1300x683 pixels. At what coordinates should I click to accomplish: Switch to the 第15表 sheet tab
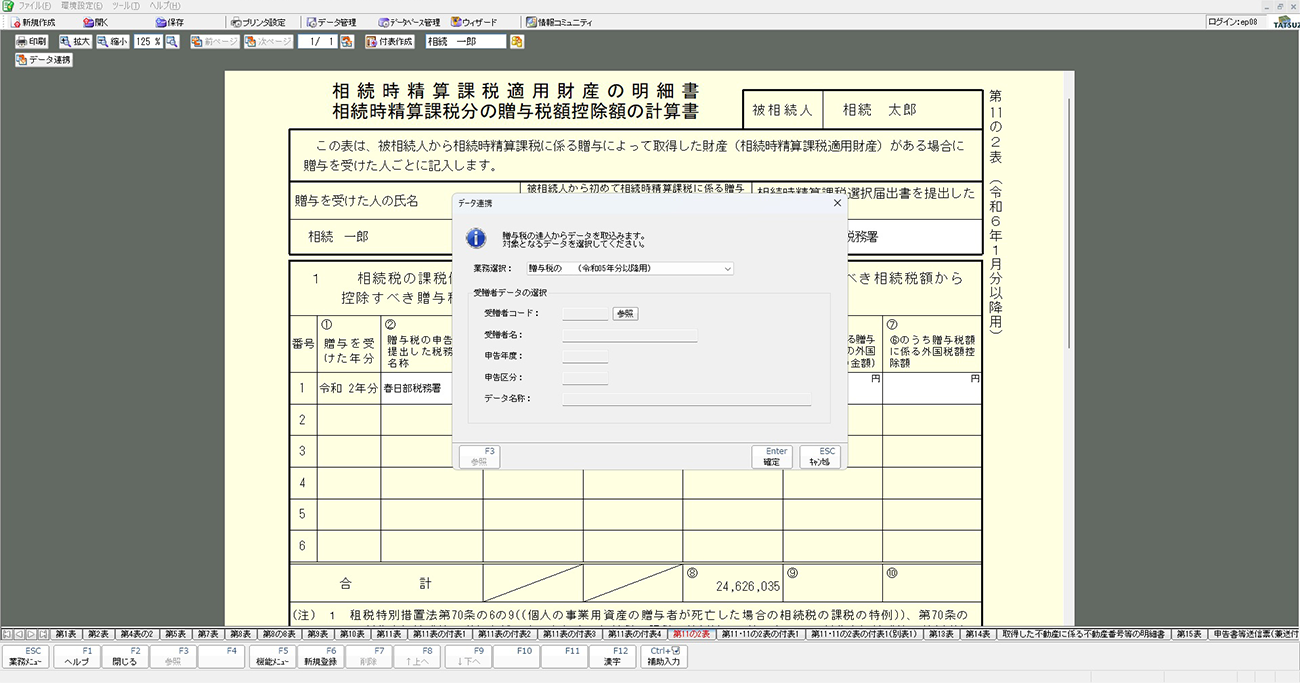(x=1188, y=634)
